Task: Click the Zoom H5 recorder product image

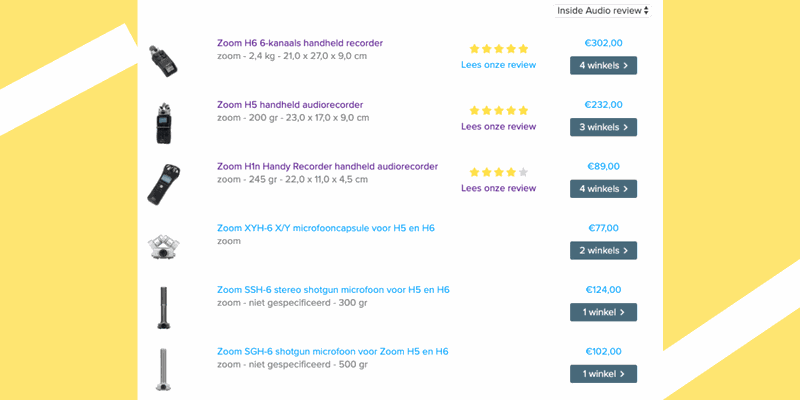Action: pos(163,123)
